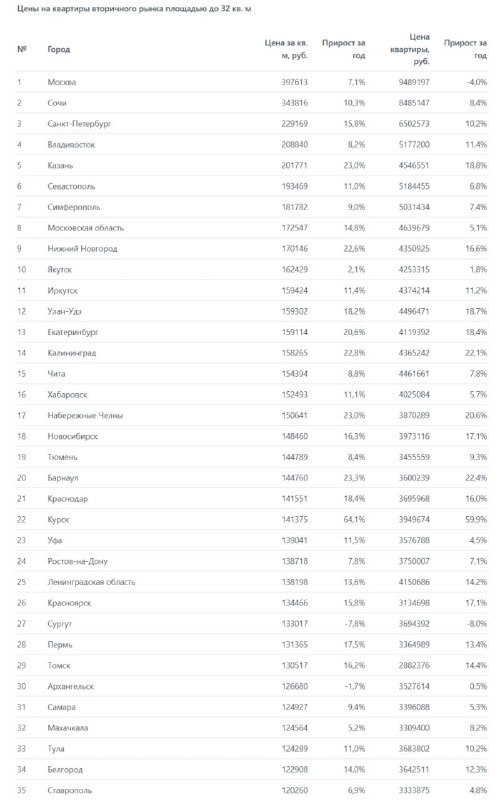Select the Москва row city name
This screenshot has width=495, height=800.
tap(62, 82)
